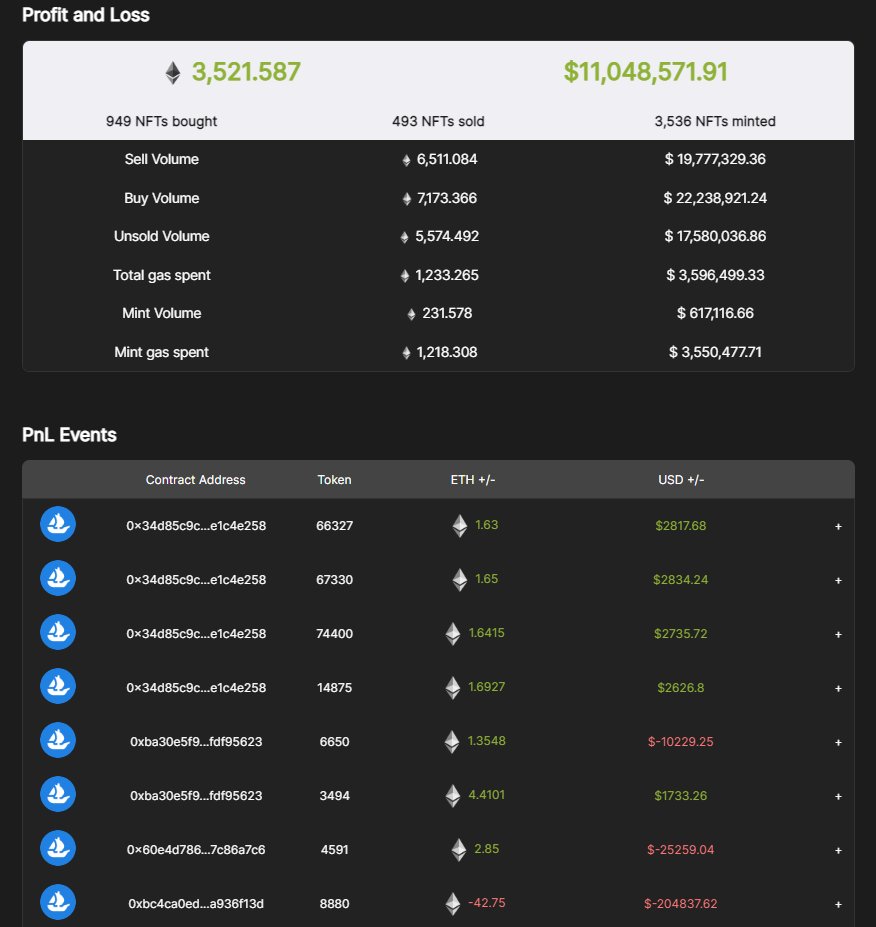Click the Mint gas spent label
Screen dimensions: 876x927
(x=161, y=352)
